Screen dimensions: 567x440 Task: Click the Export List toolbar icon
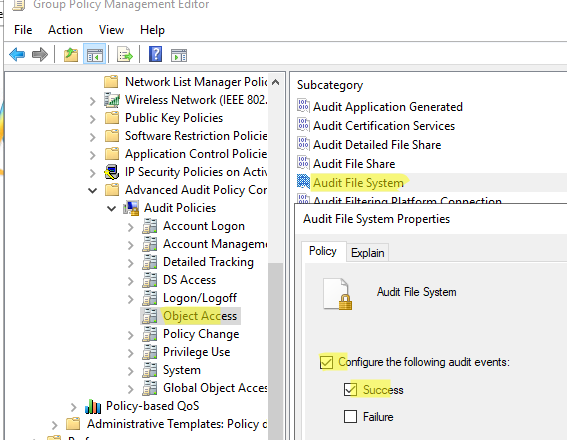pos(125,55)
